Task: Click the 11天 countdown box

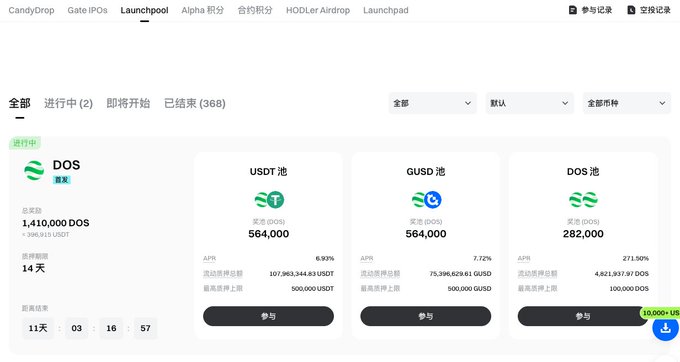Action: (38, 328)
